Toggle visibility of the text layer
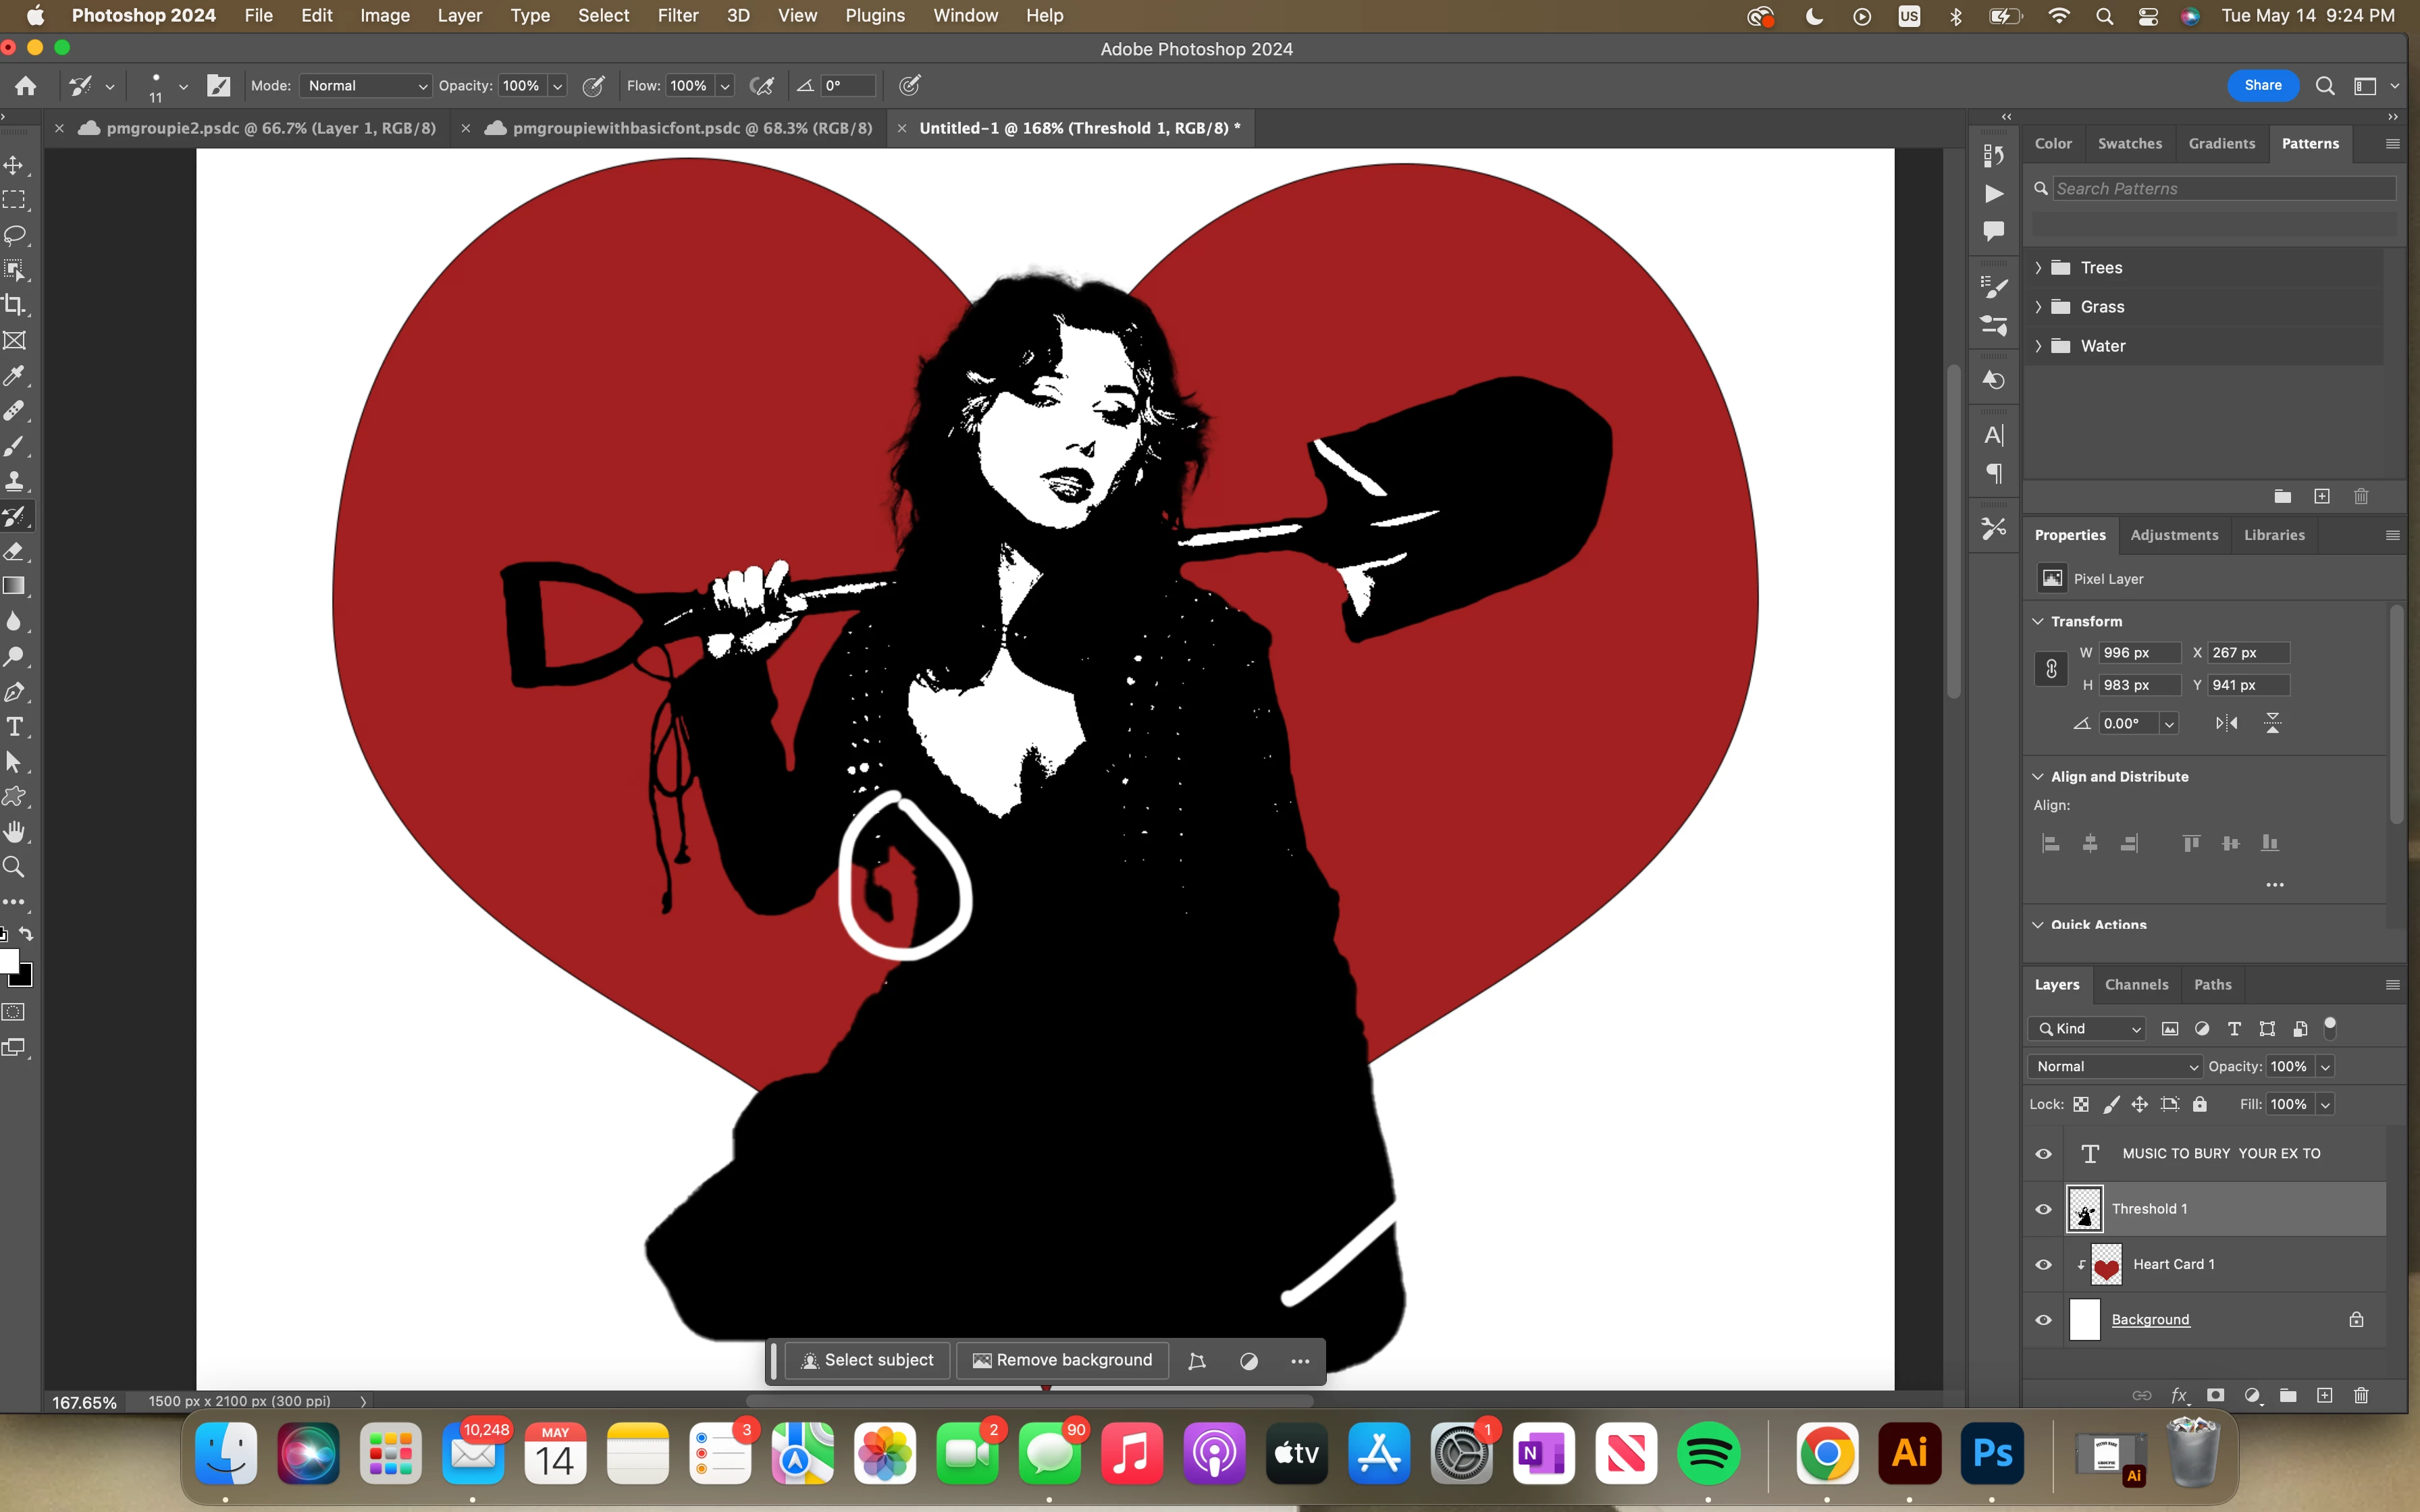 pyautogui.click(x=2043, y=1153)
